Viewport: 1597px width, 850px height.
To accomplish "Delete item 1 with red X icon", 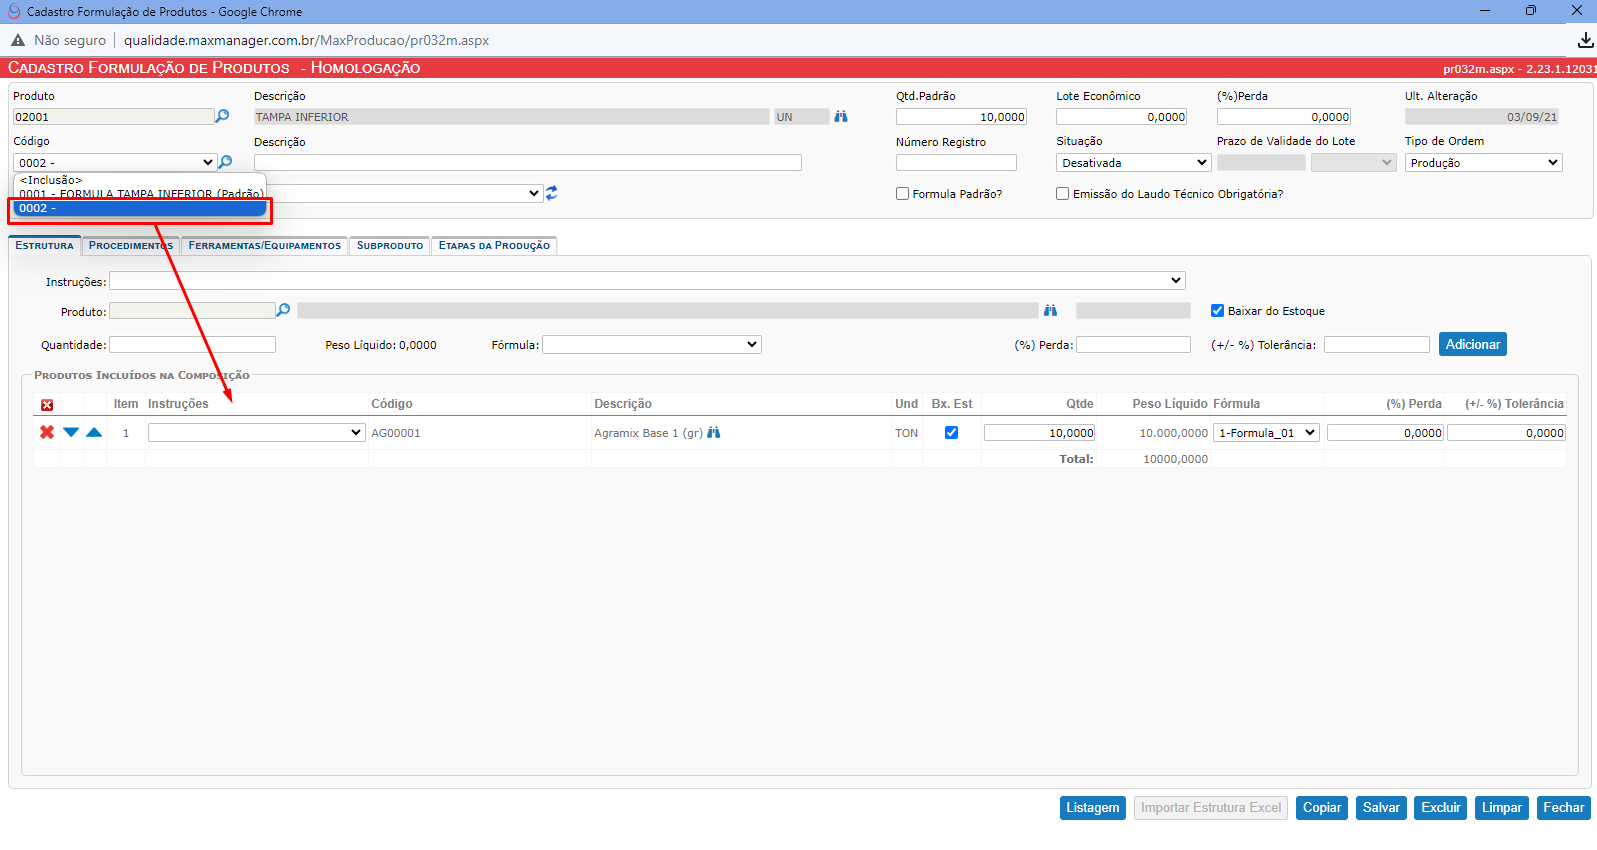I will pos(47,432).
